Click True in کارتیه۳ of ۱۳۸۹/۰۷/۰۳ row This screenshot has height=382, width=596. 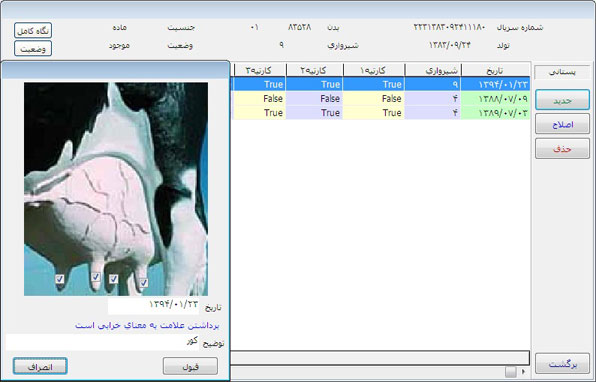274,113
